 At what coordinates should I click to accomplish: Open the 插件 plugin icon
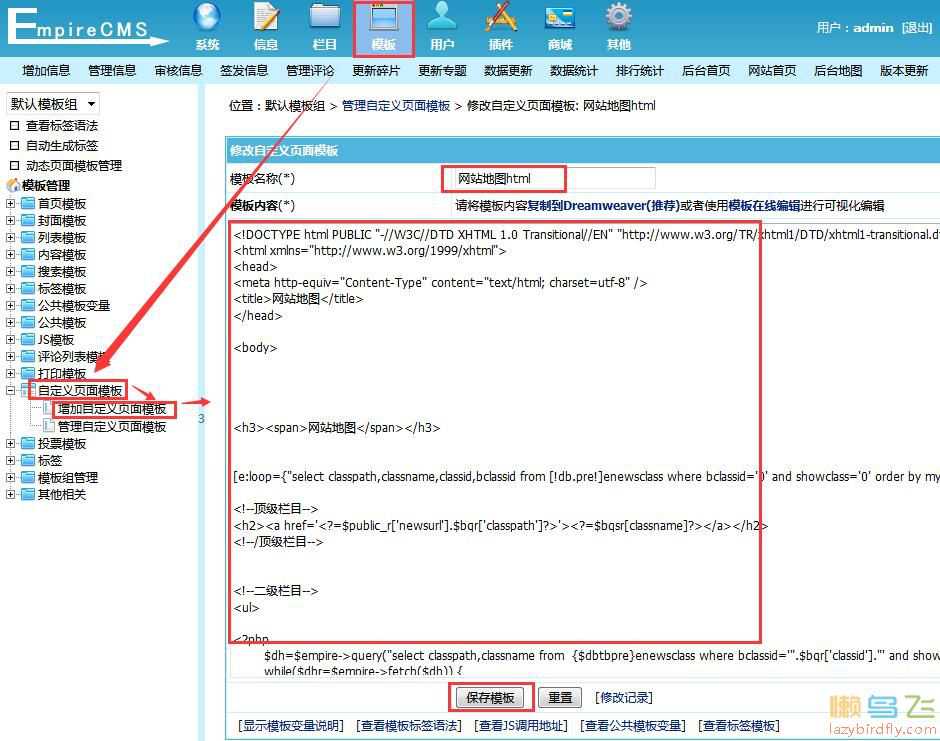tap(501, 18)
